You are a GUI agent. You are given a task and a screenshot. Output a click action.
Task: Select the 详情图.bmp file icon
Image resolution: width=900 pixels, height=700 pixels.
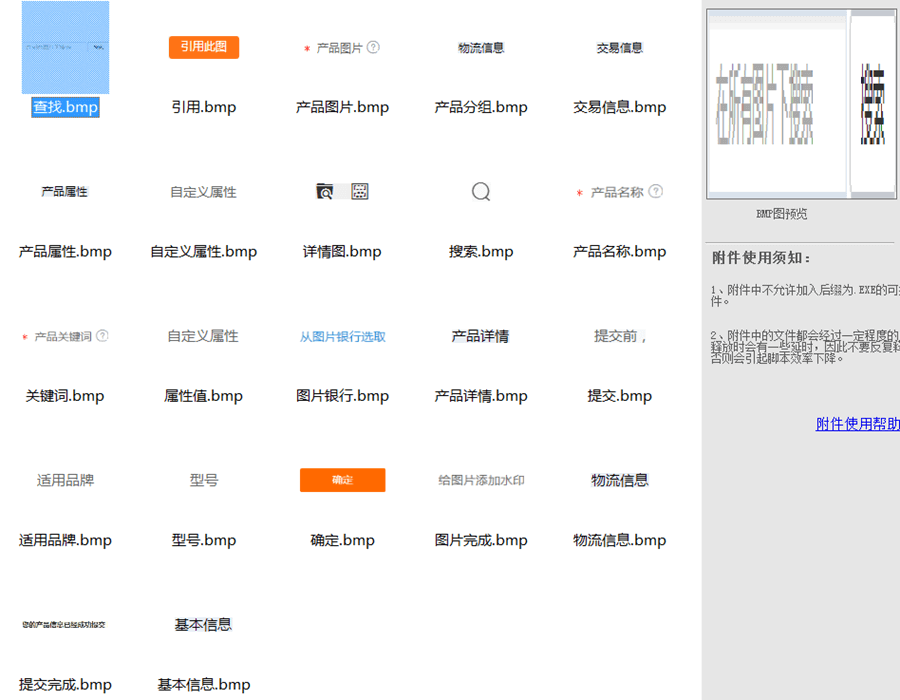(x=342, y=192)
